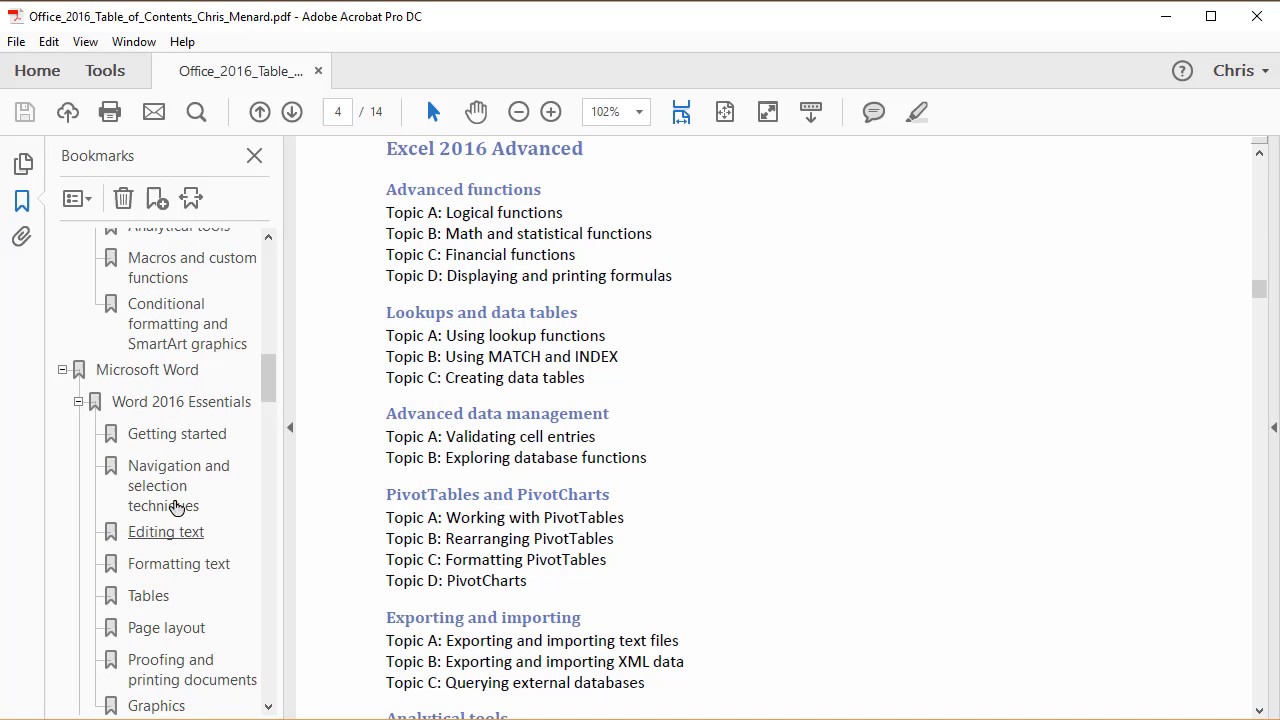Open the Graphics bookmark

click(x=156, y=706)
